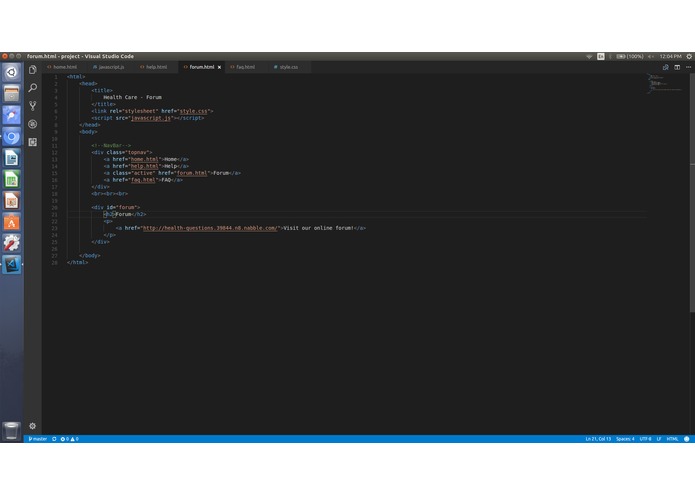Open the Extensions view in the activity bar

pyautogui.click(x=32, y=142)
